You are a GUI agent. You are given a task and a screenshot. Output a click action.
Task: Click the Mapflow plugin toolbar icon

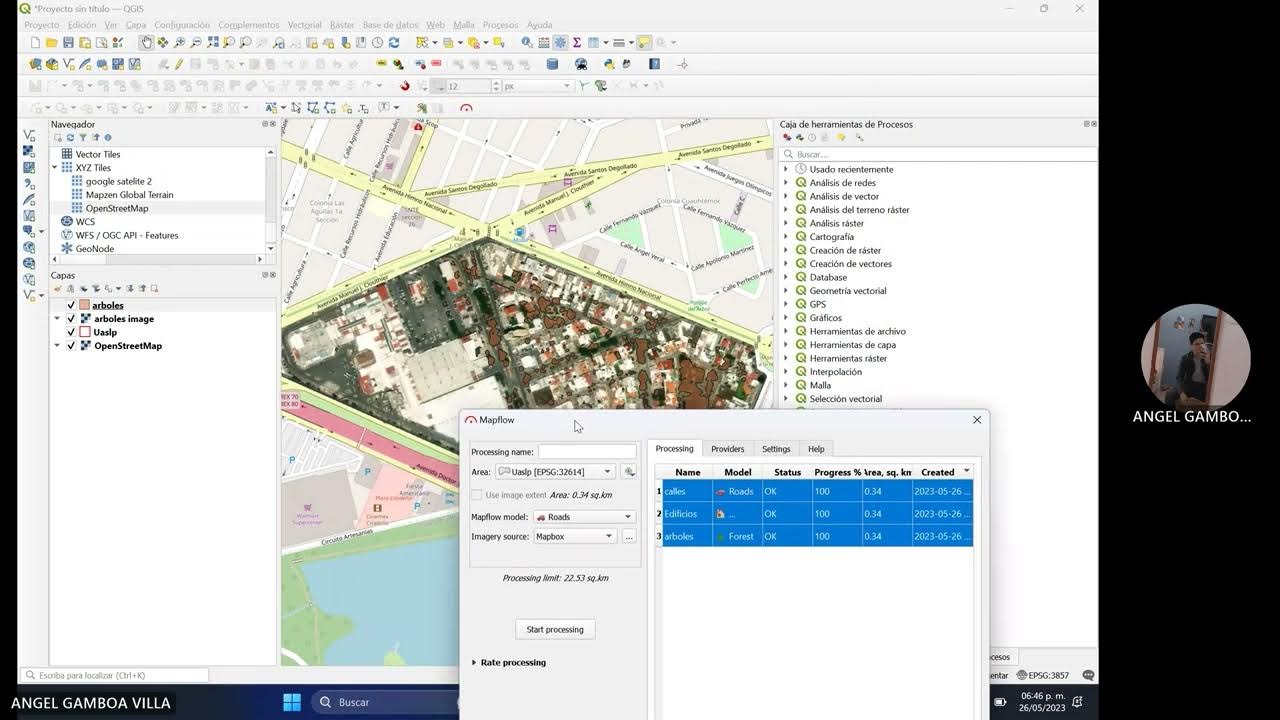point(466,108)
